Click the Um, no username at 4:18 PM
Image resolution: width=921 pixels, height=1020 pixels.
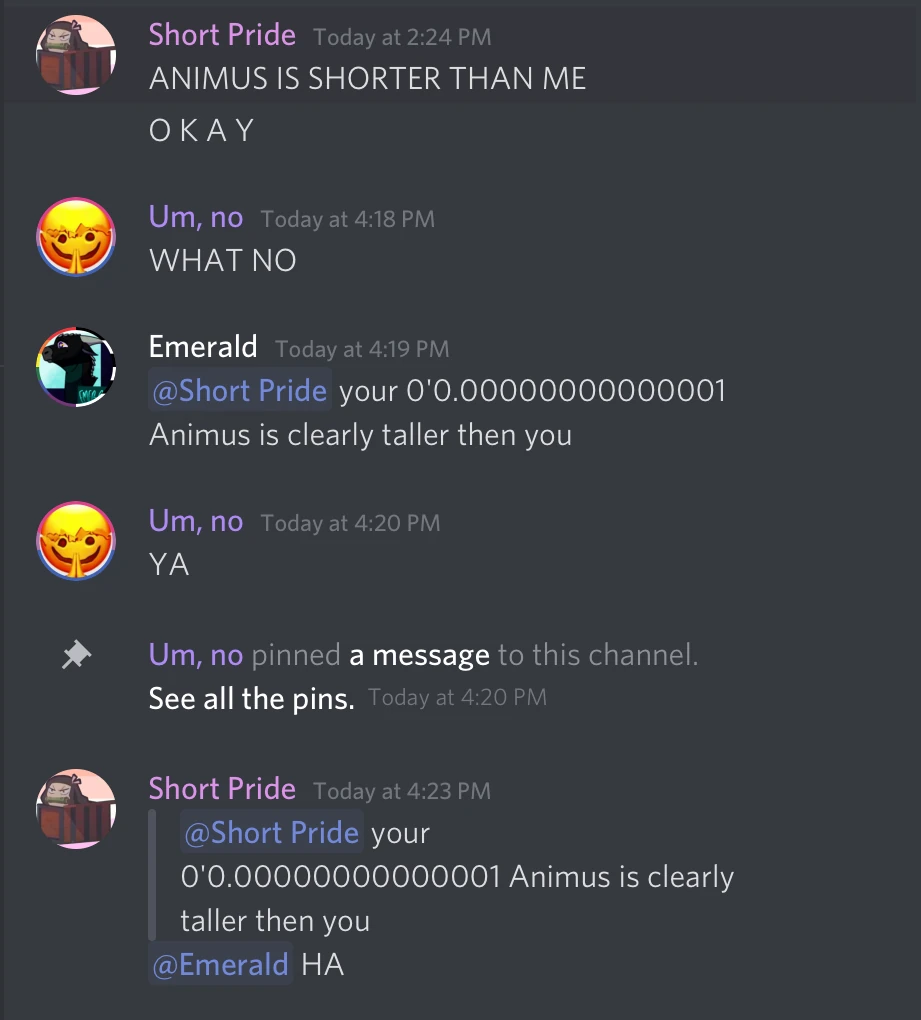click(196, 217)
